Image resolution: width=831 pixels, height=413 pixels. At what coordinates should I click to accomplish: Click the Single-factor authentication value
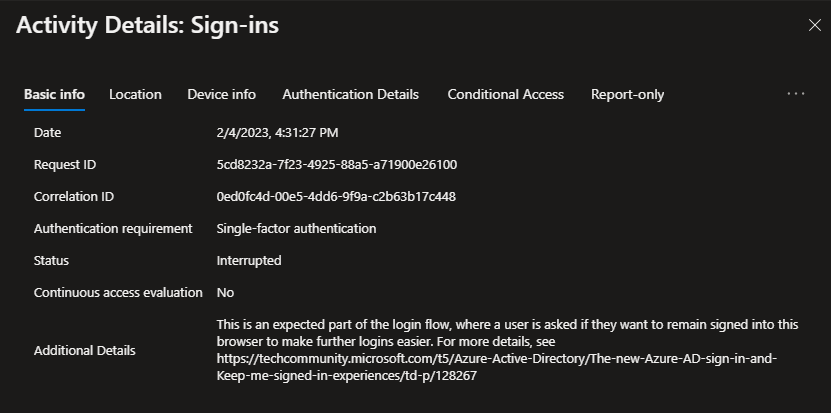pyautogui.click(x=296, y=228)
